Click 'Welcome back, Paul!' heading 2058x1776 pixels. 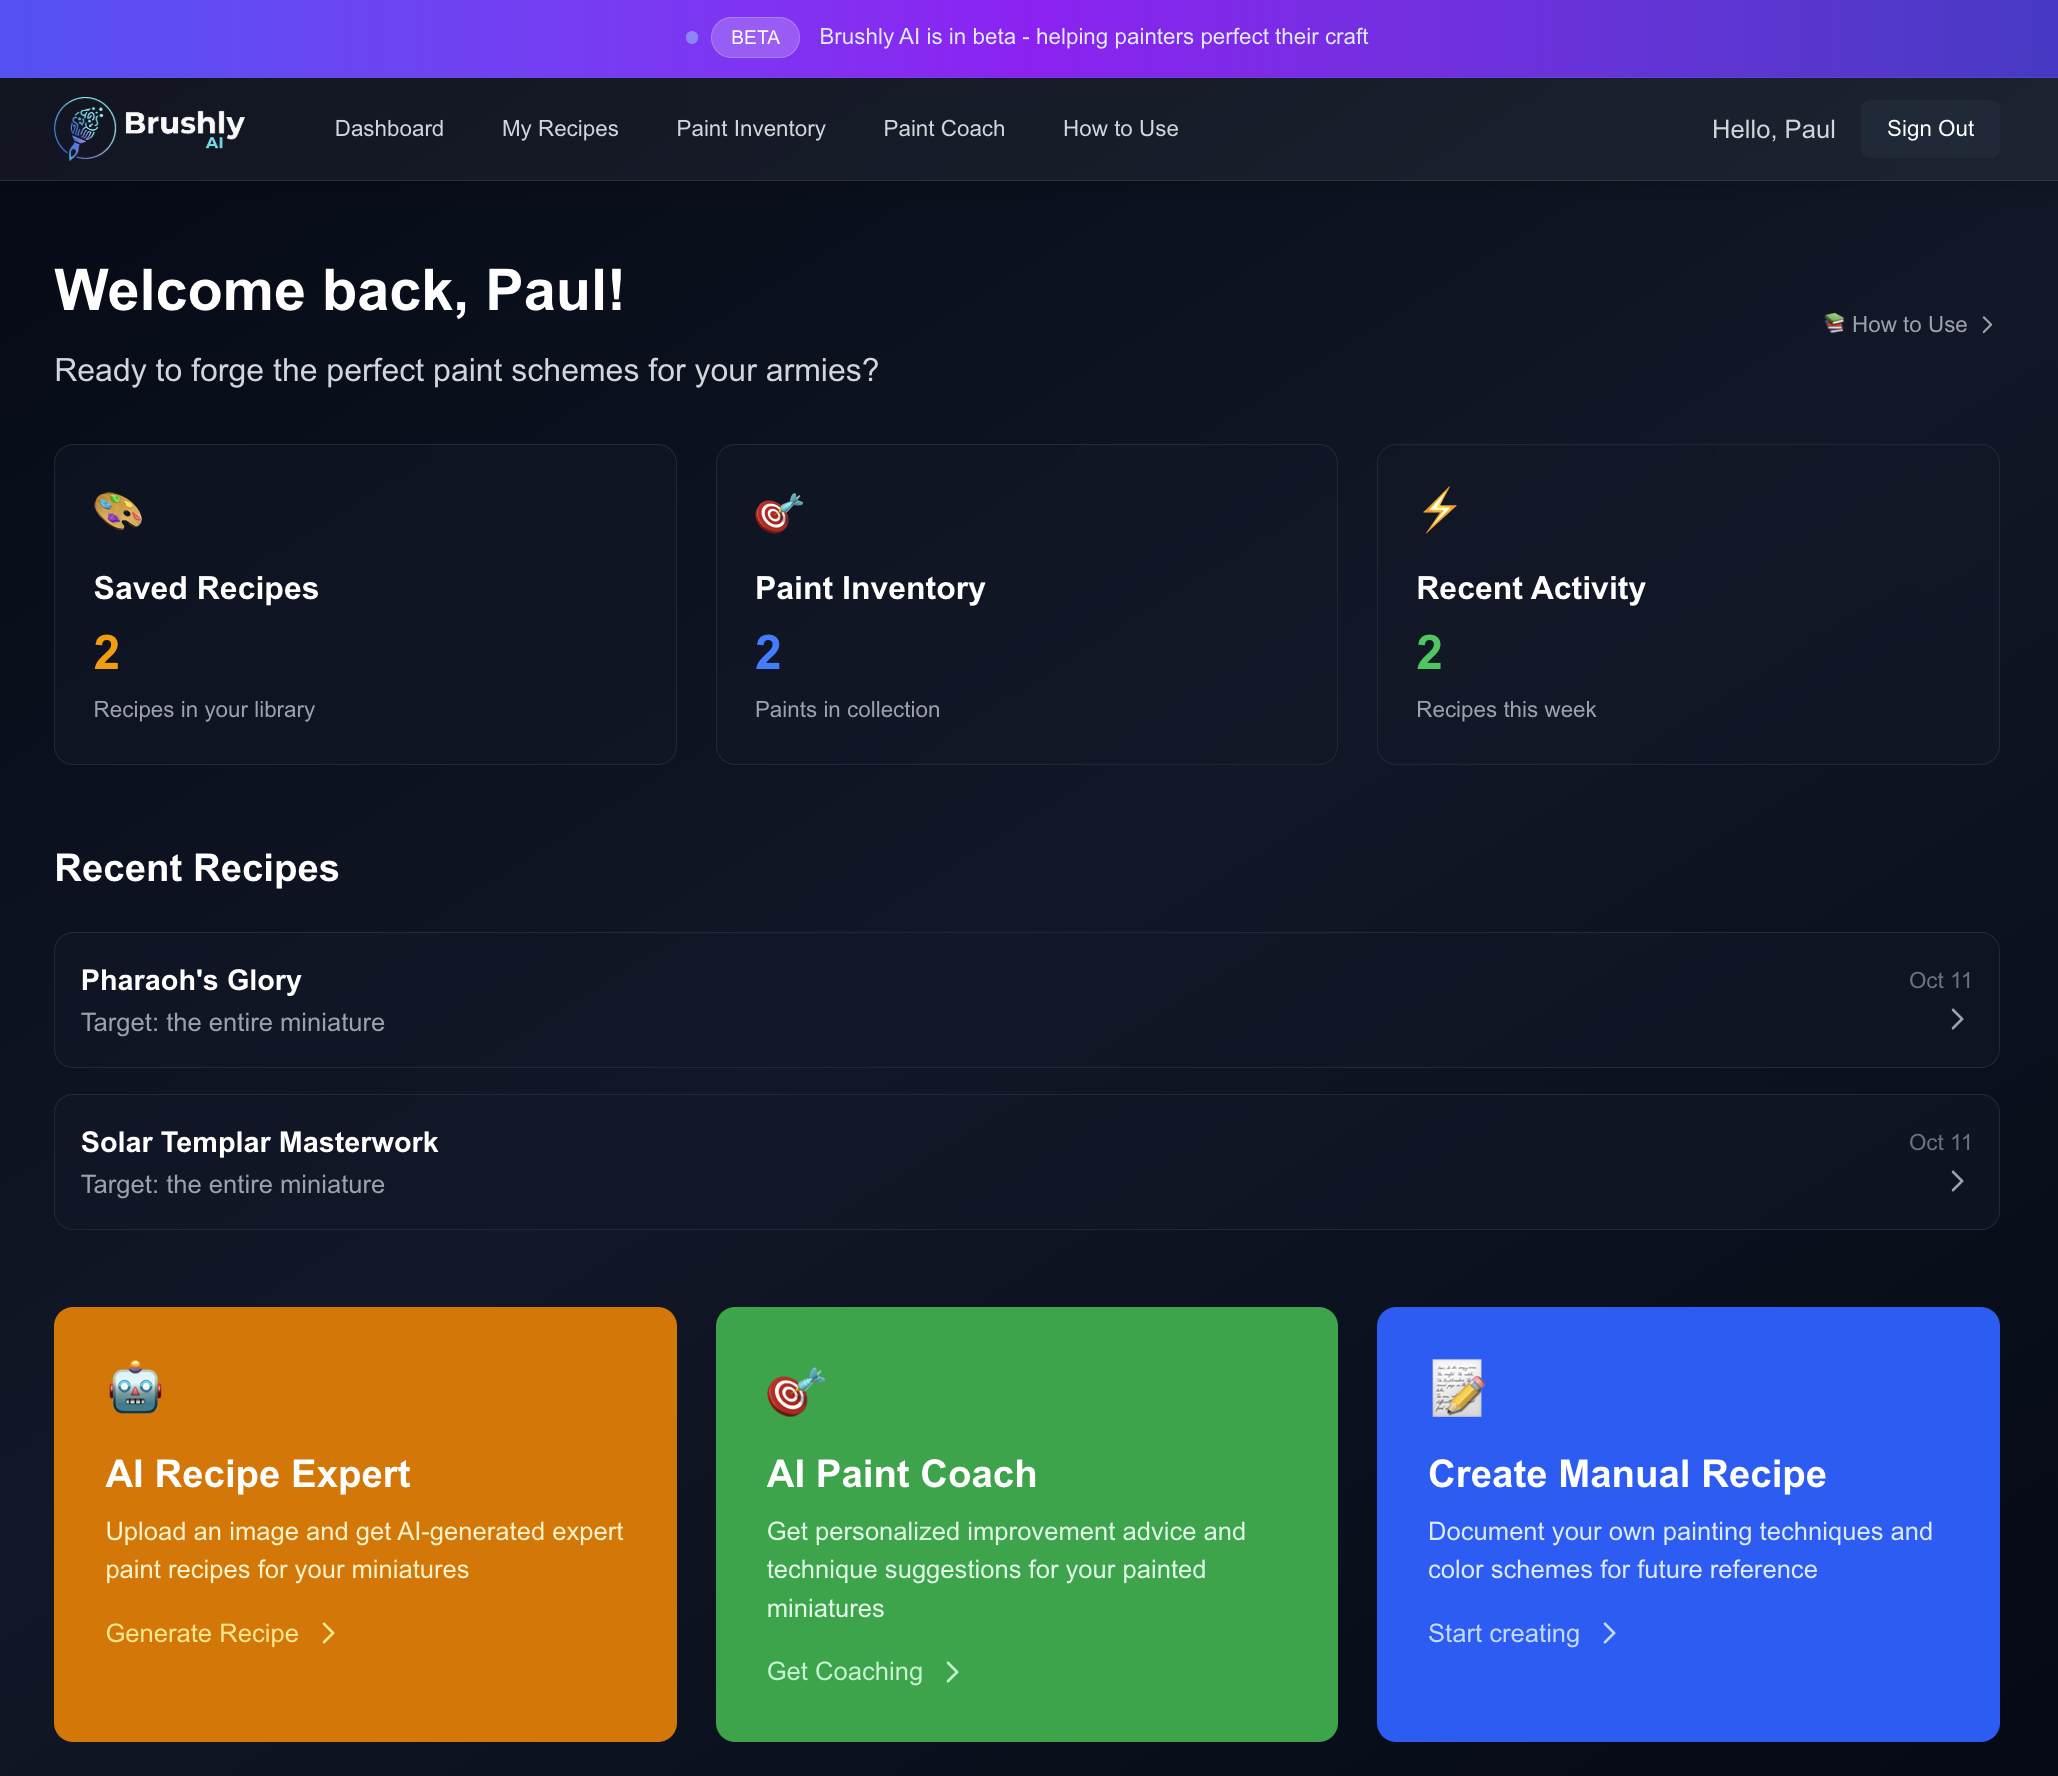tap(339, 291)
